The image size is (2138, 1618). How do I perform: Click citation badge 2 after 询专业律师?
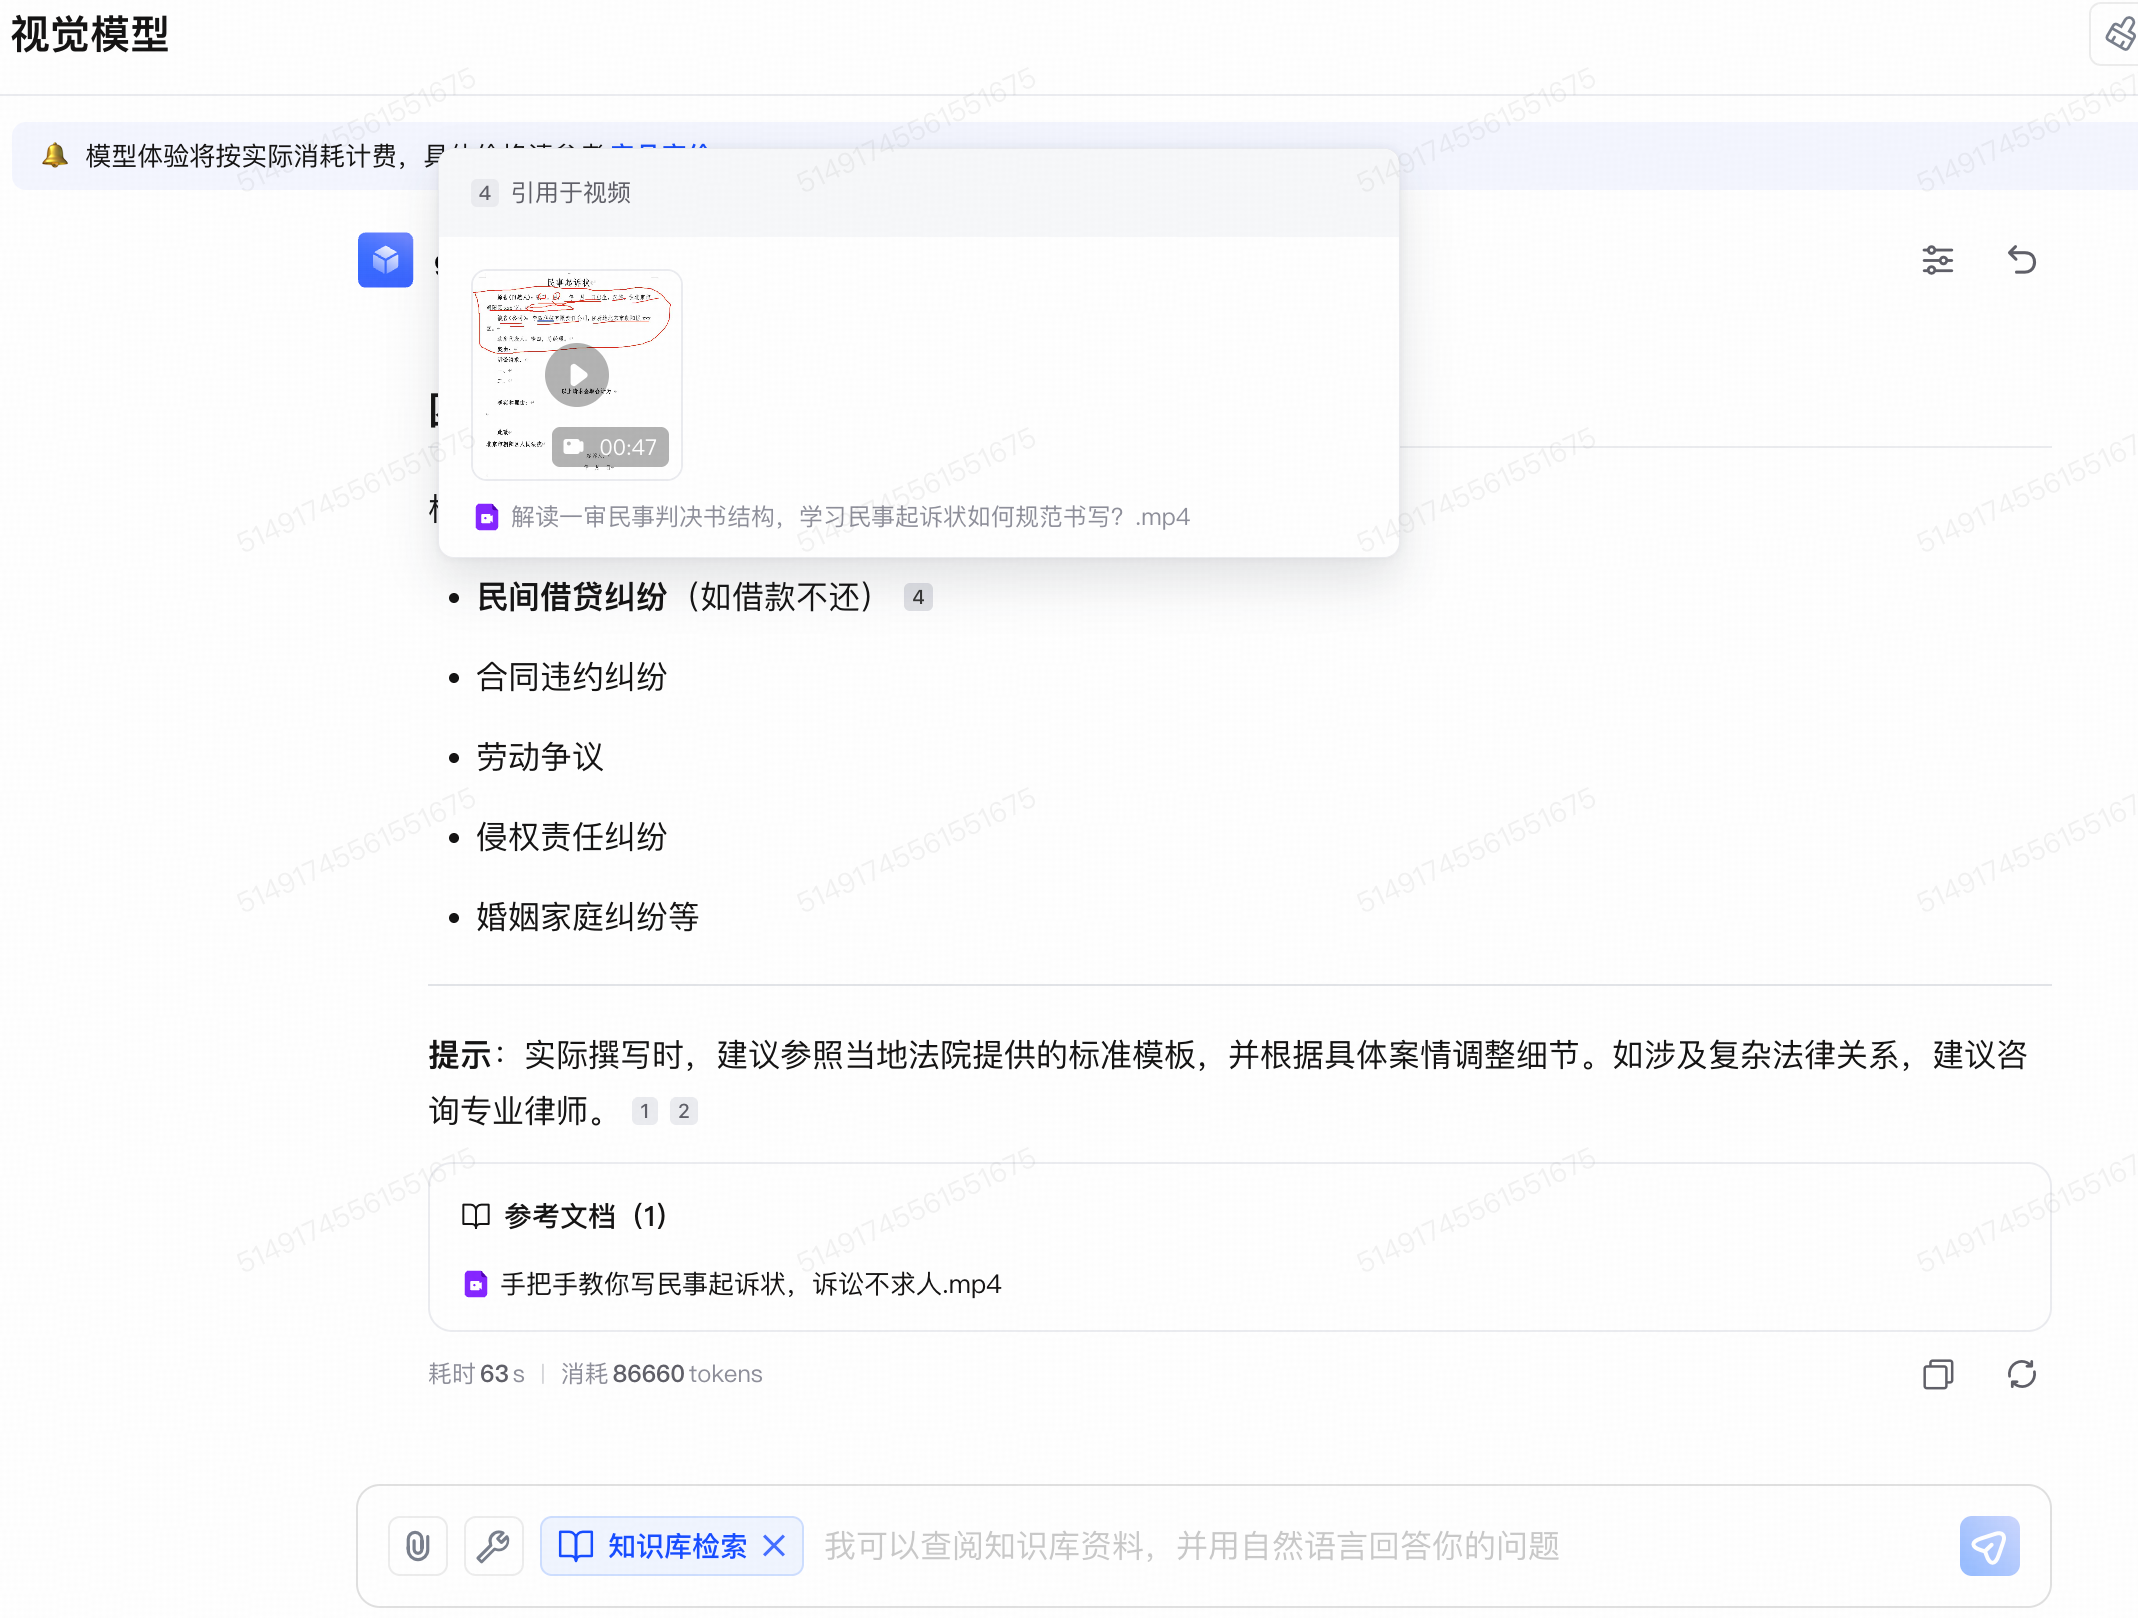coord(683,1111)
